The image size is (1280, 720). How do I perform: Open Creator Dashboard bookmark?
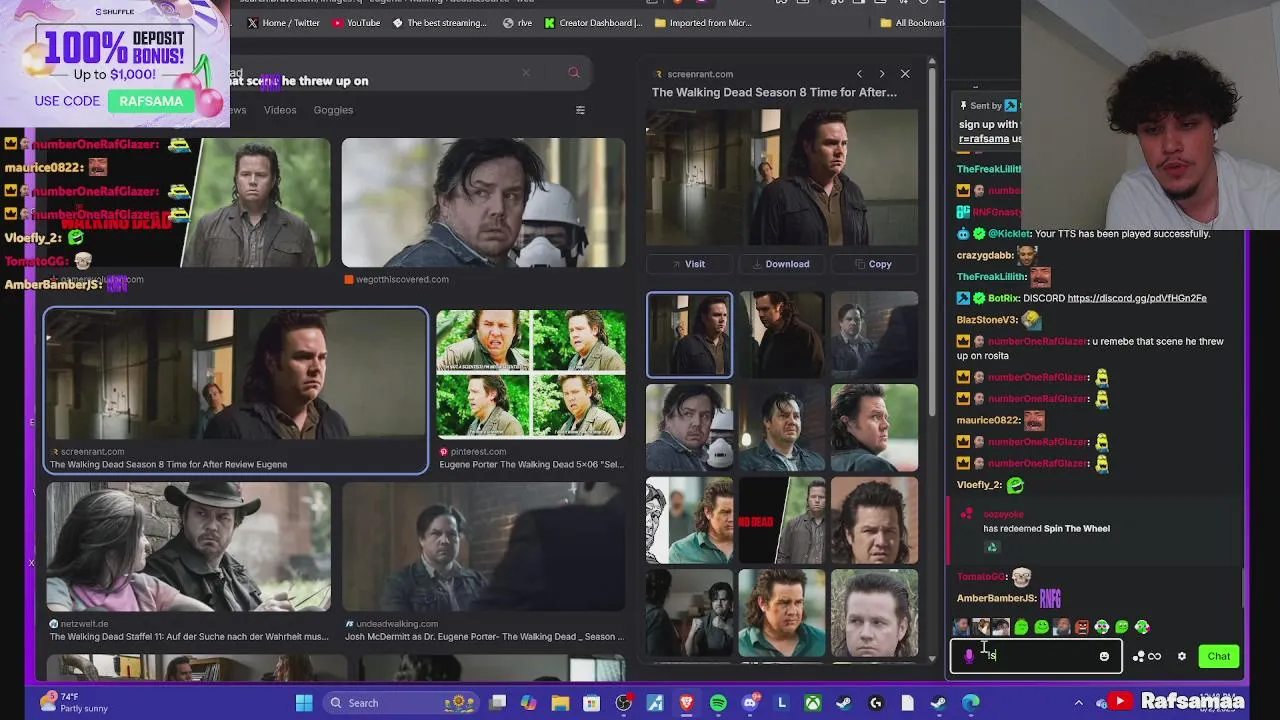point(593,23)
